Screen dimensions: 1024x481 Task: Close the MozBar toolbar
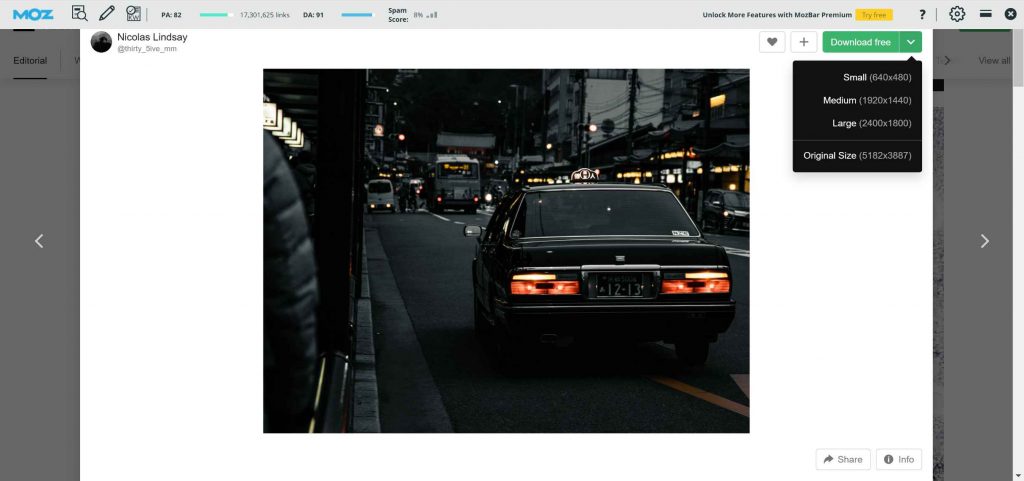[x=1010, y=14]
